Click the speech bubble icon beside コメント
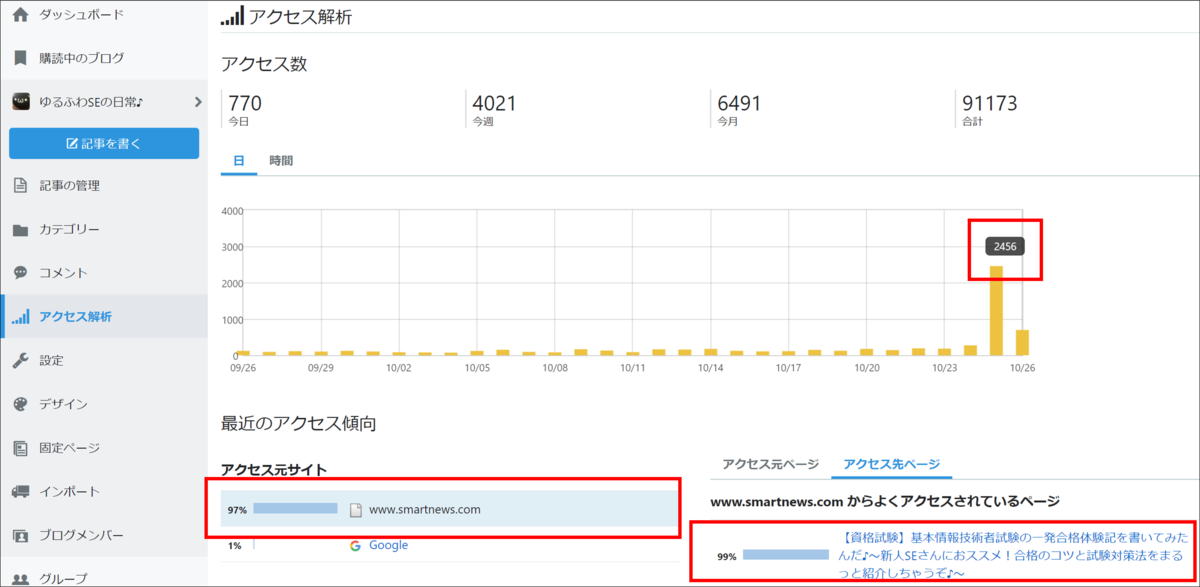Screen dimensions: 1200x587 pyautogui.click(x=20, y=272)
